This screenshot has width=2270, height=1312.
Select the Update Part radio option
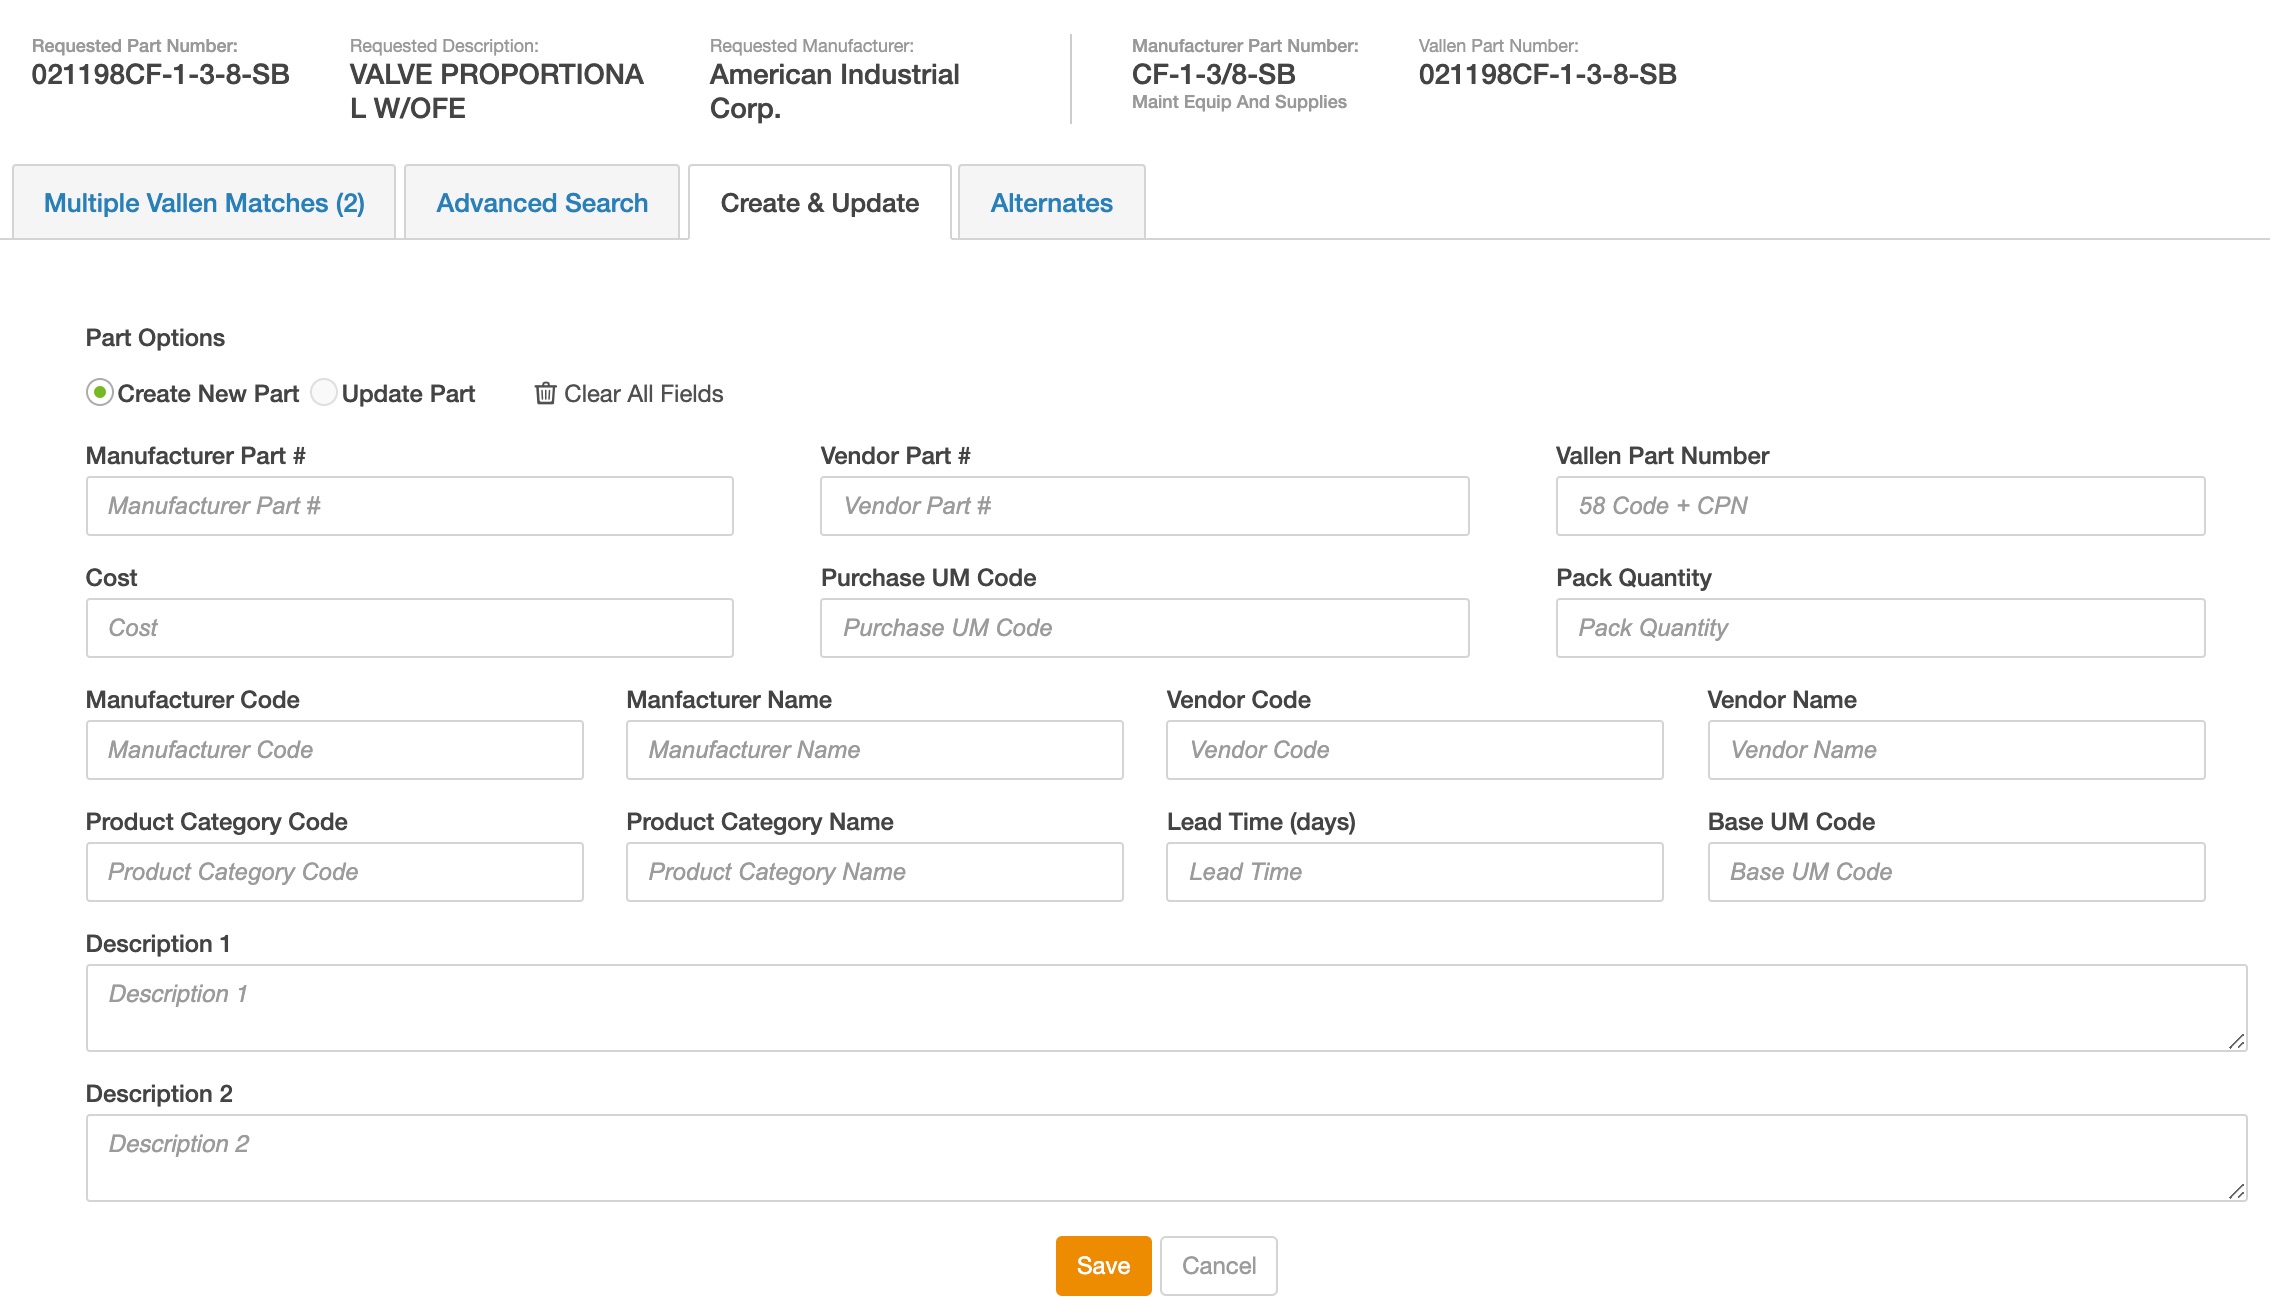(324, 393)
